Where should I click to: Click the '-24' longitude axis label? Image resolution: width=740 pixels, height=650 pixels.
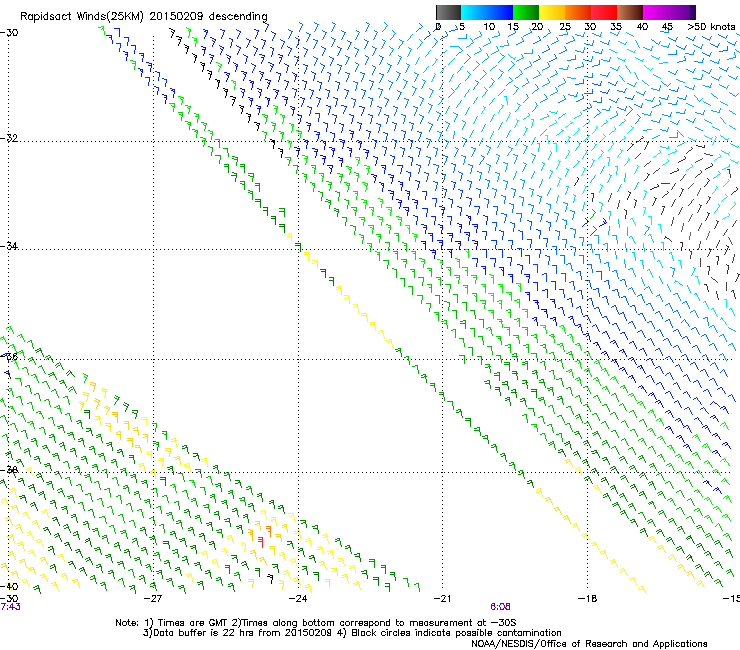[x=298, y=599]
